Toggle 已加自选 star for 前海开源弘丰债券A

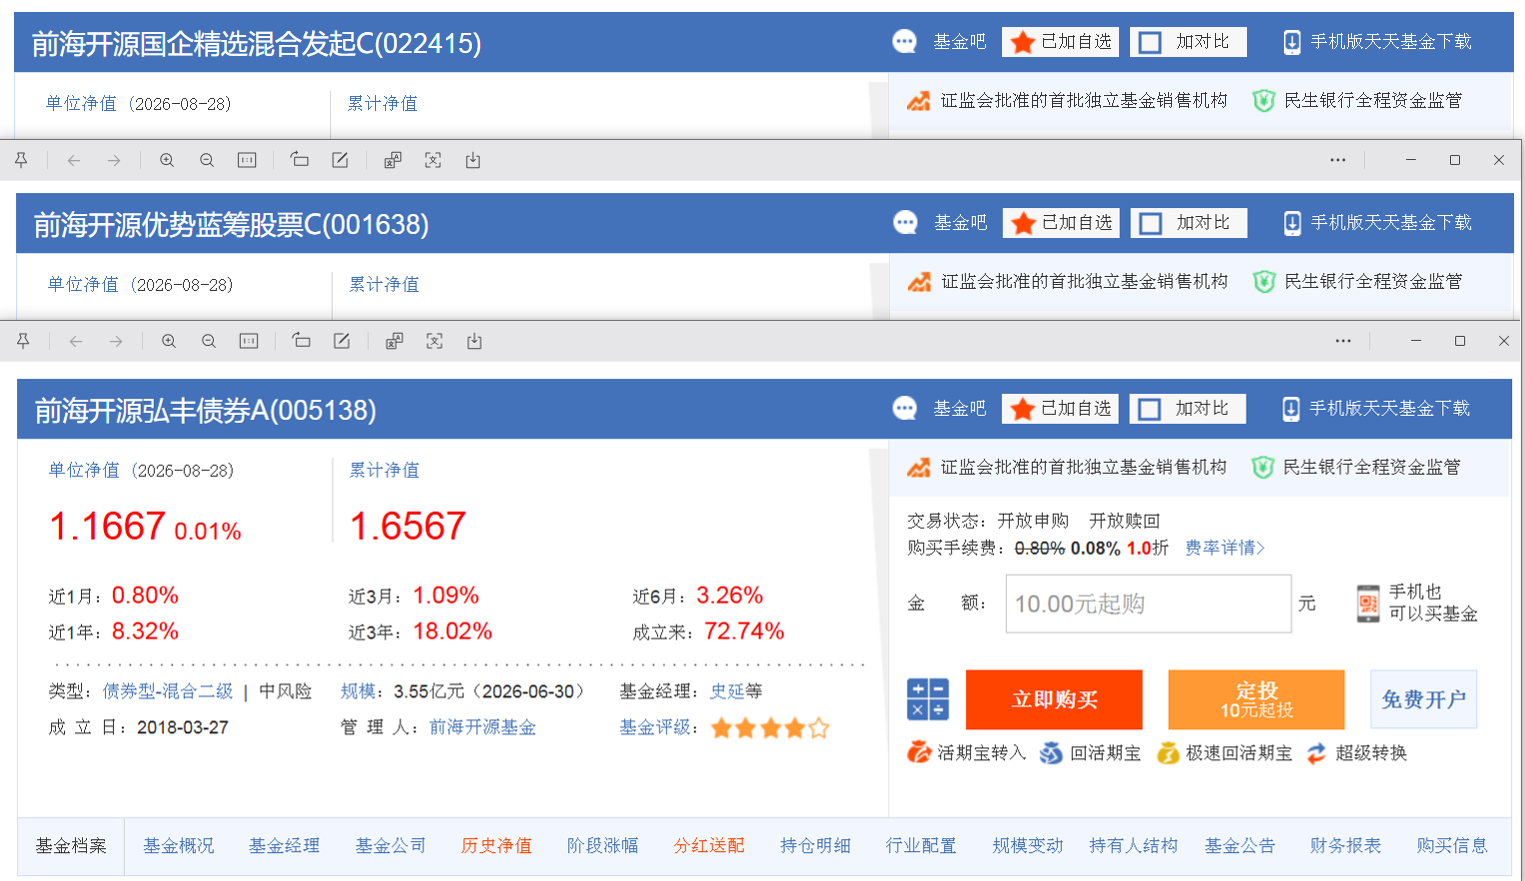coord(1061,408)
